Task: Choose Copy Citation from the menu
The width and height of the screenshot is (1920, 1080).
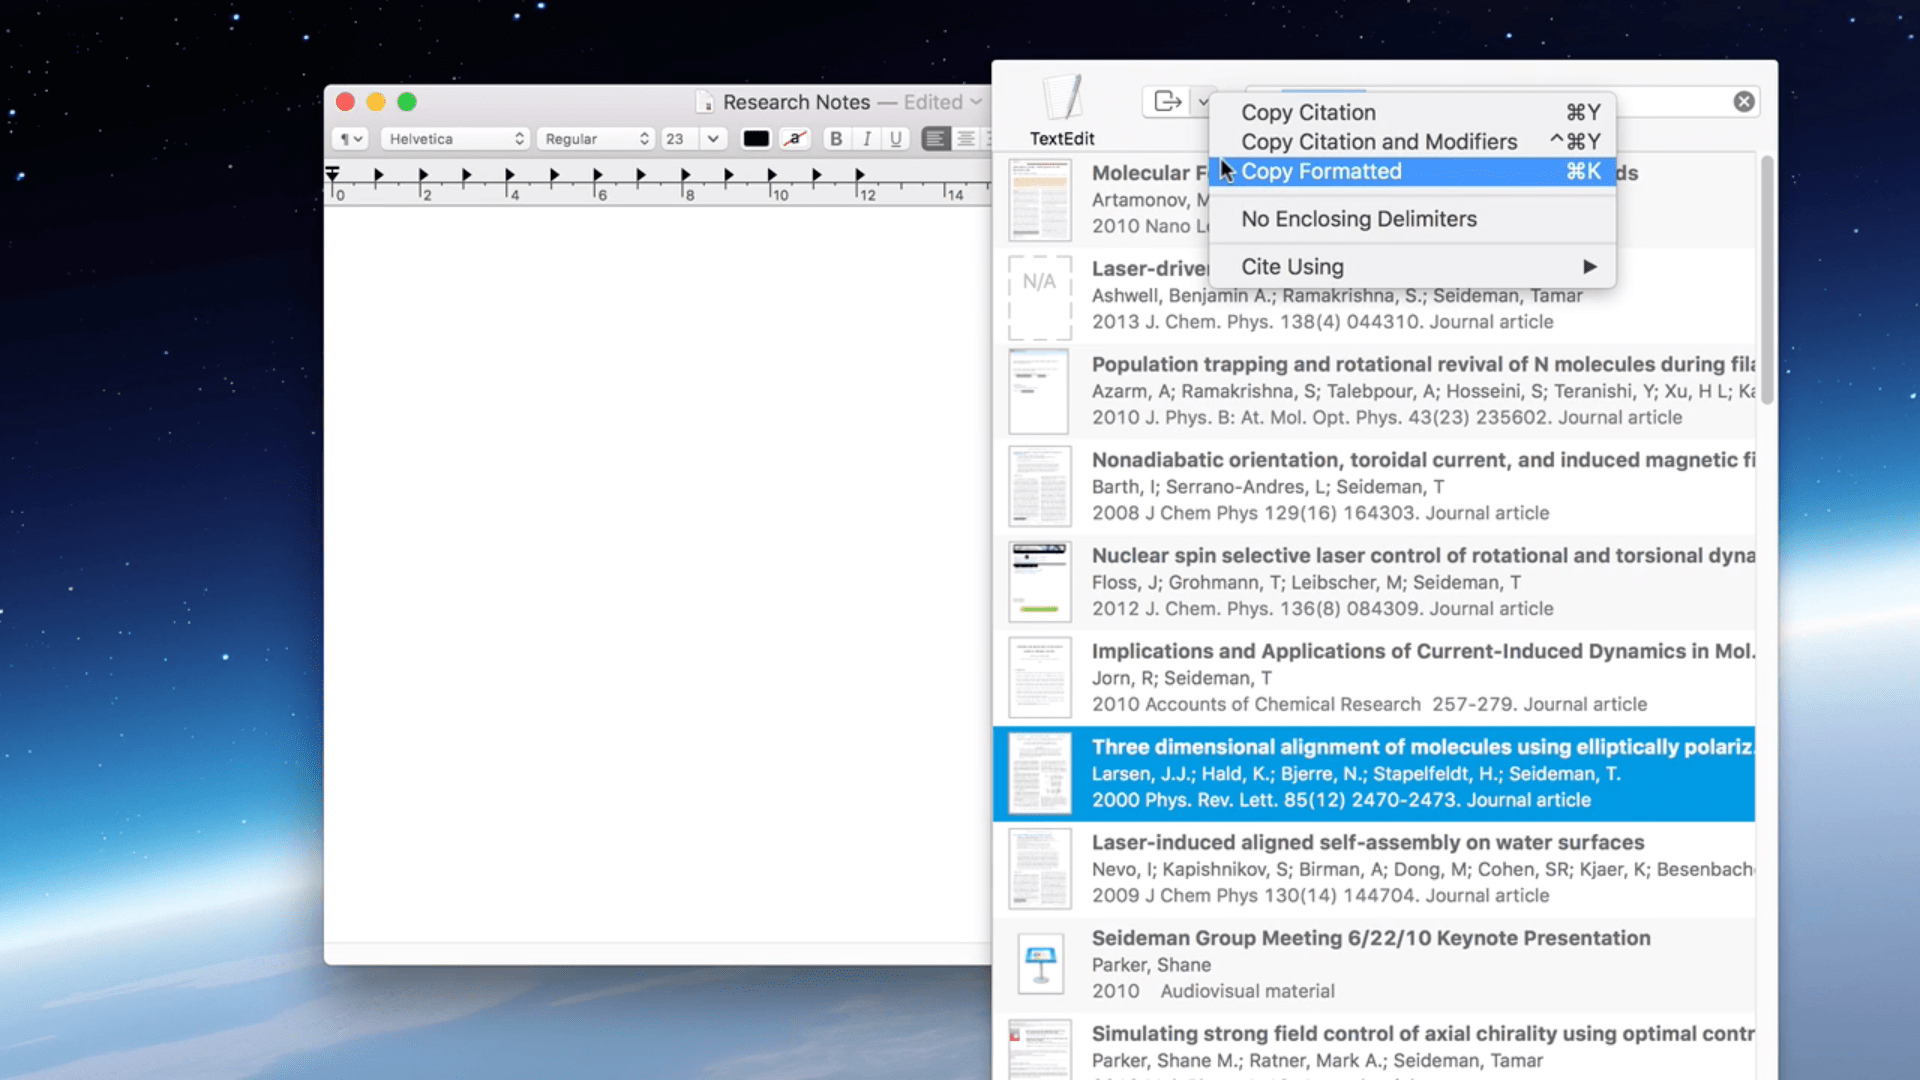Action: click(1308, 112)
